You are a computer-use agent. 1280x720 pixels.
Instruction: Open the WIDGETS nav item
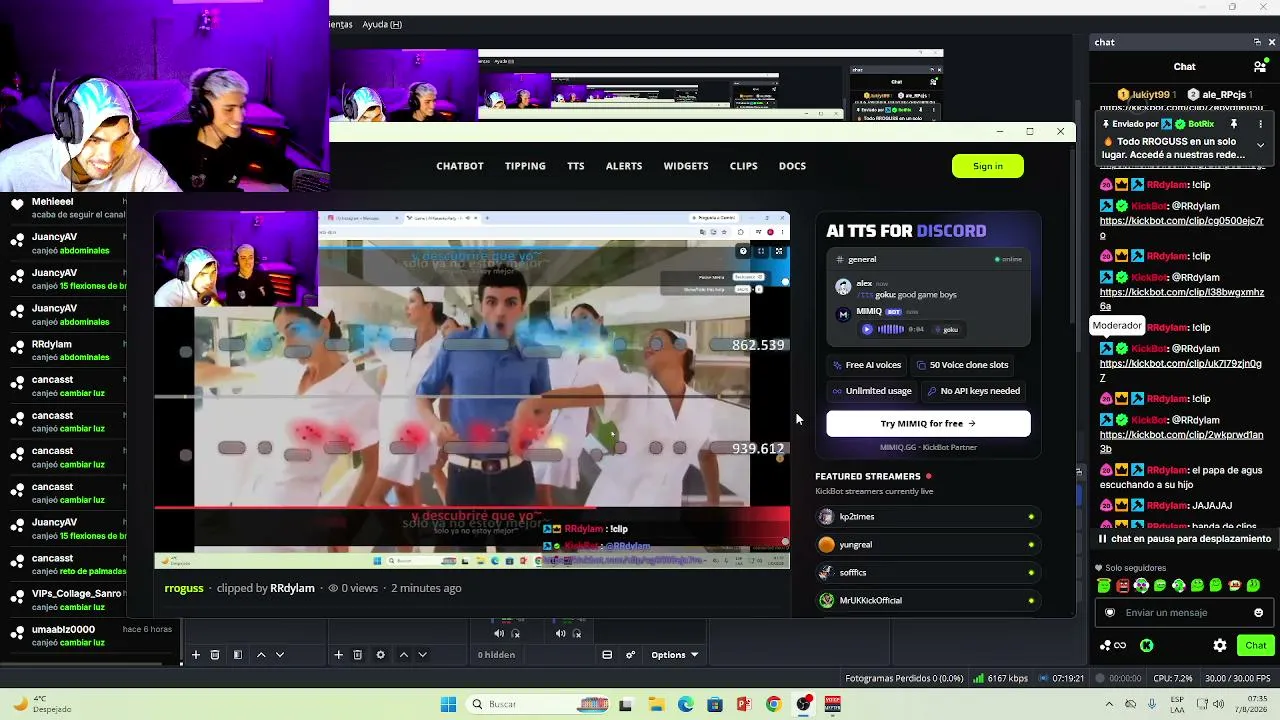tap(686, 166)
